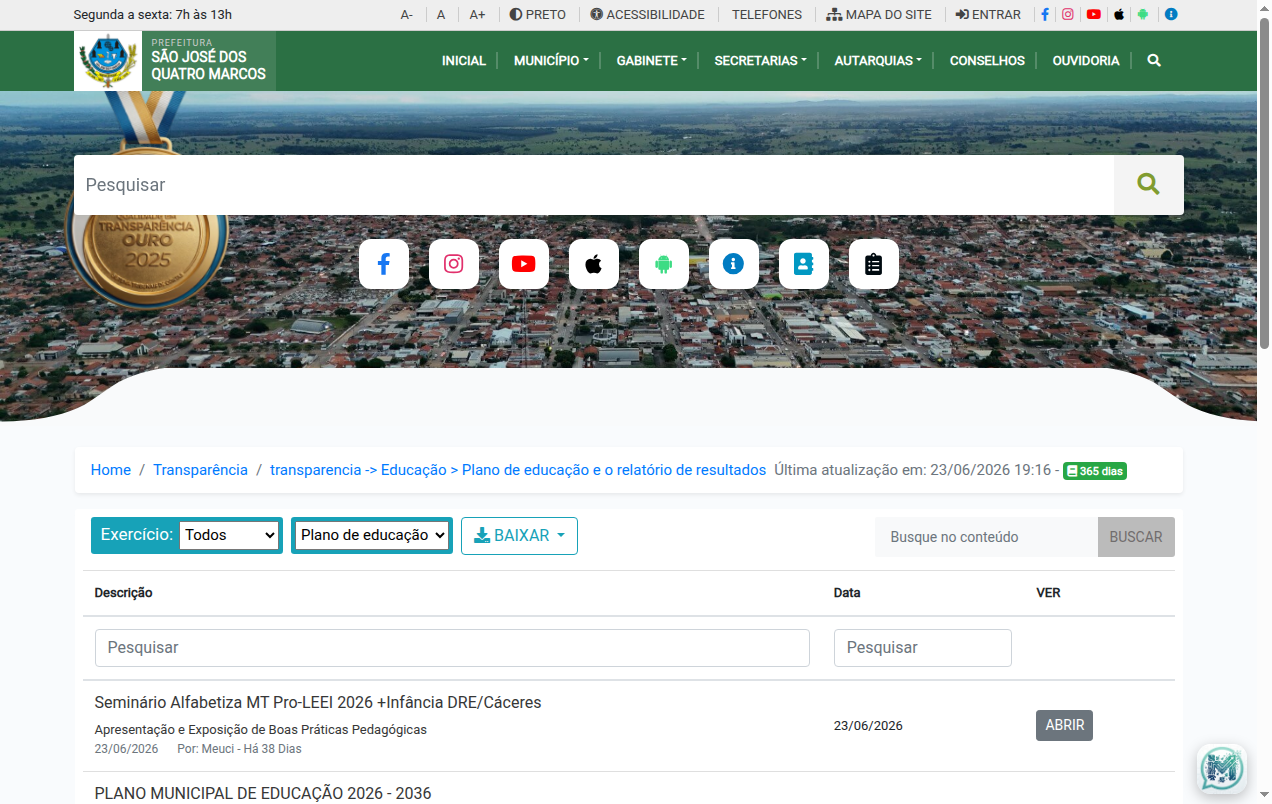Screen dimensions: 1272x804
Task: Expand the BAIXAR download dropdown
Action: [519, 536]
